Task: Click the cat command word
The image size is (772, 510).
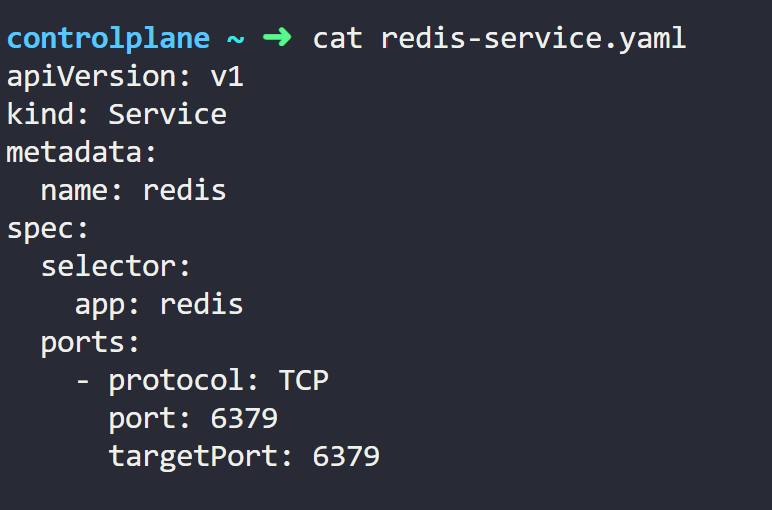Action: click(338, 38)
